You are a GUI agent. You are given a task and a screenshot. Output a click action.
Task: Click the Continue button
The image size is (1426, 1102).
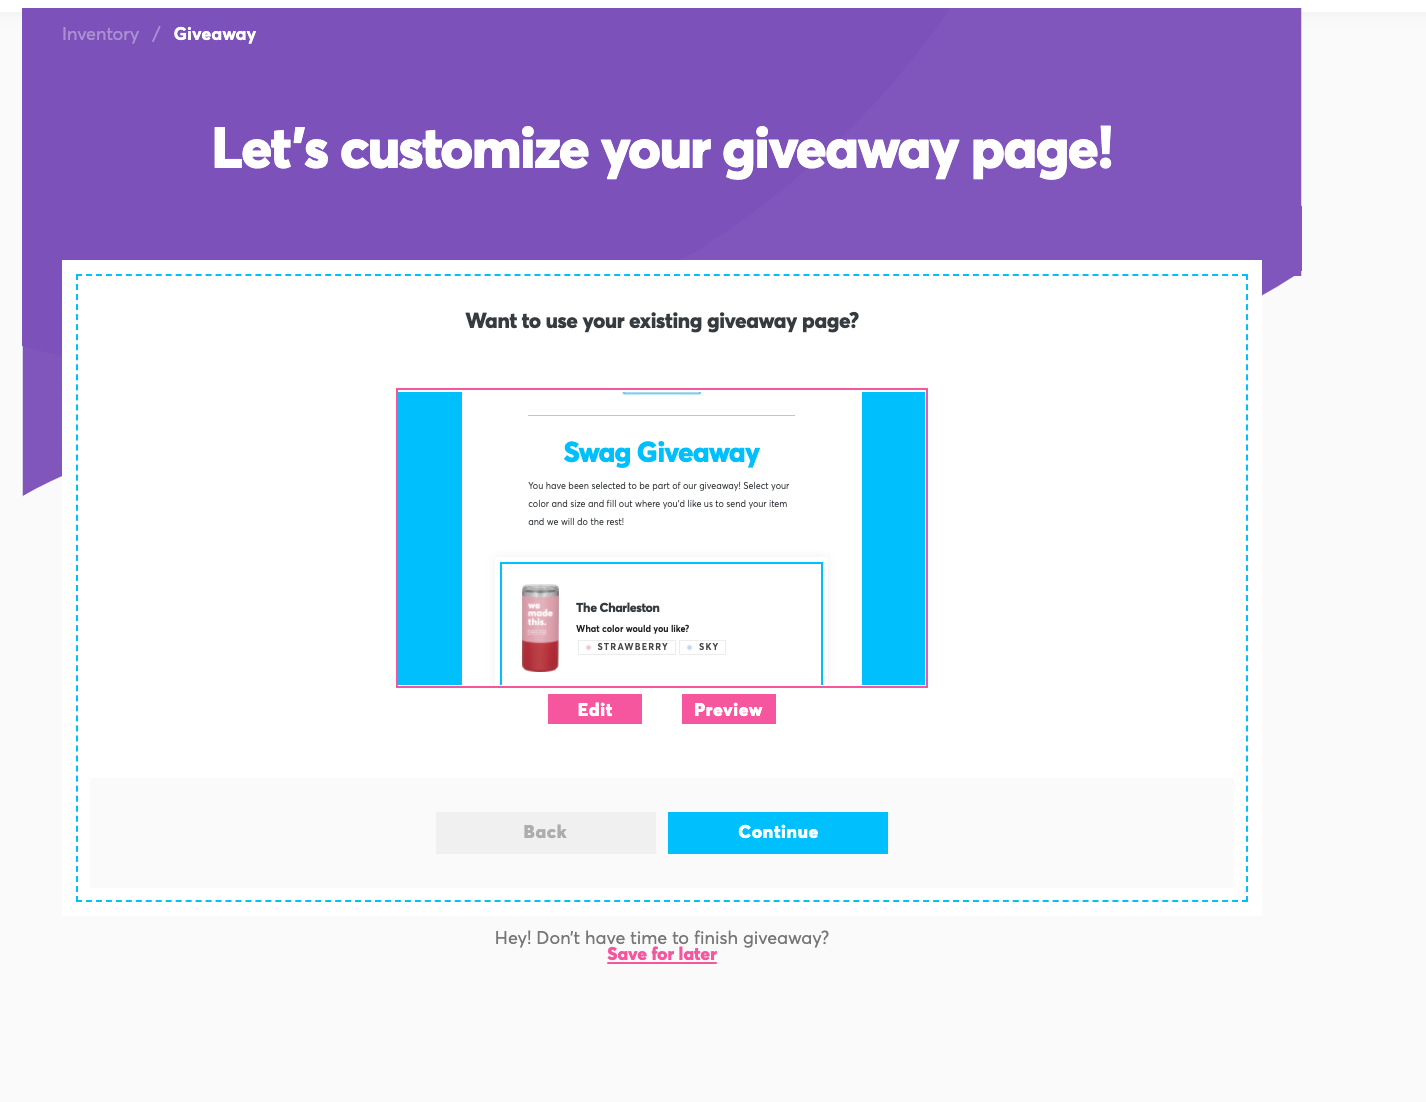point(777,832)
